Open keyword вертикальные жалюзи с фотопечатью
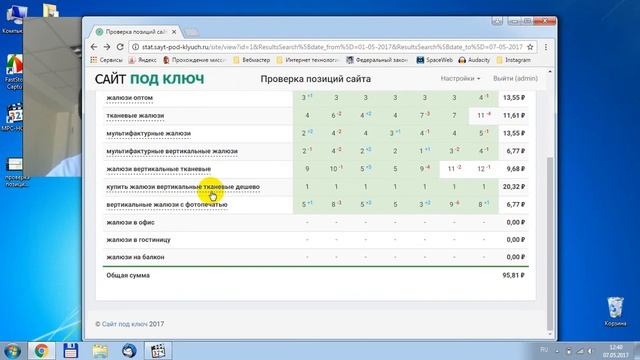 point(167,204)
